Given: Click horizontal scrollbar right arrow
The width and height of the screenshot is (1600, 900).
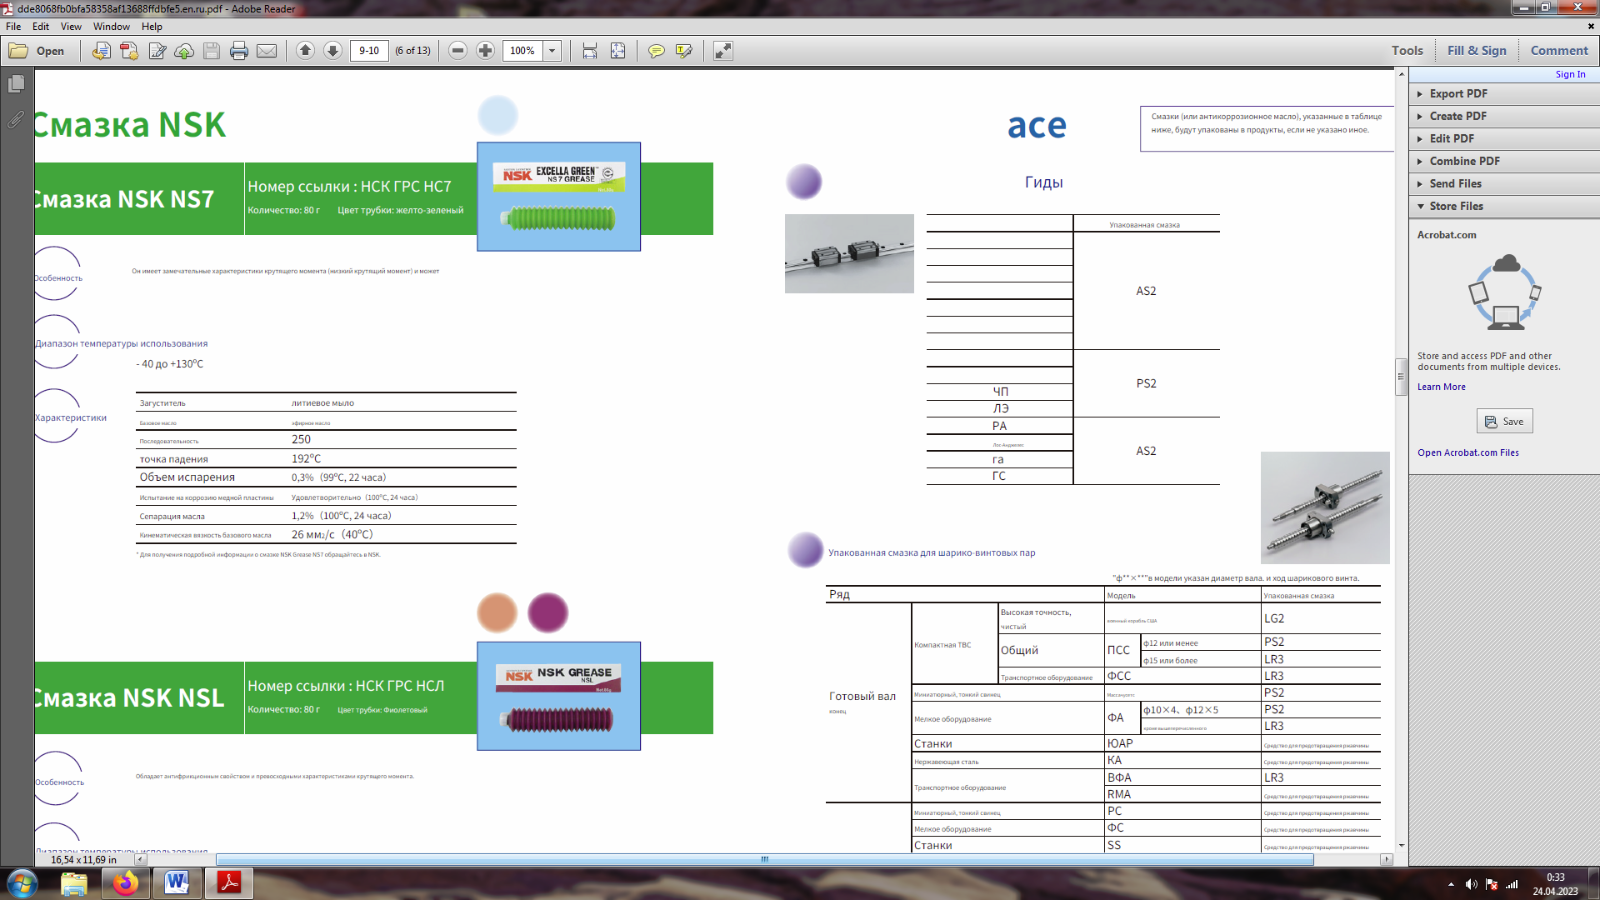Looking at the screenshot, I should (x=1386, y=859).
